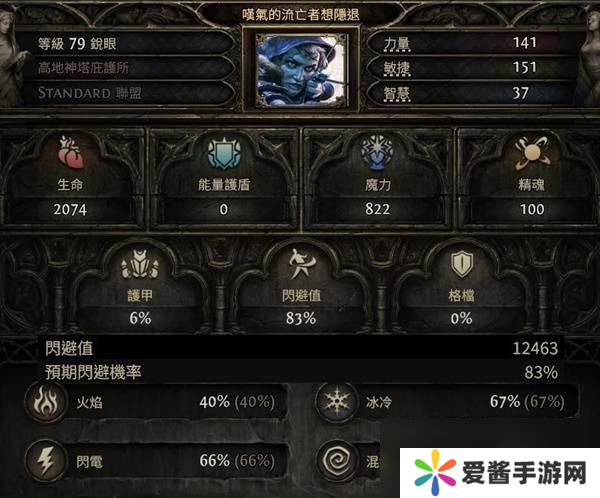Select the Energy Shield icon
The image size is (600, 498).
click(224, 153)
